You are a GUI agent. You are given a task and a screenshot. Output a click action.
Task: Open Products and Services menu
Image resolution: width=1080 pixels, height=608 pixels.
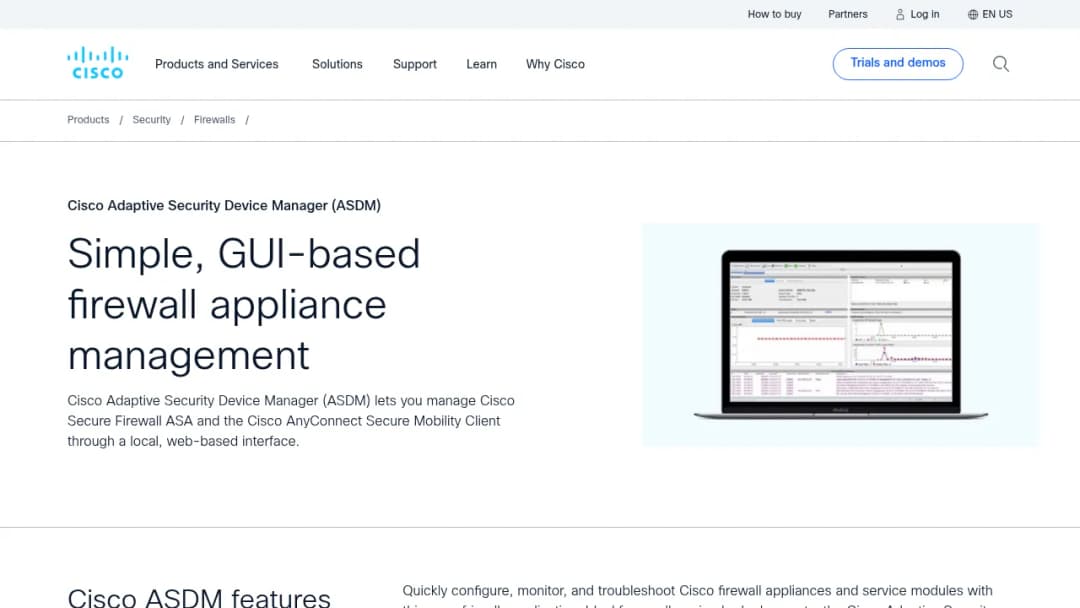click(x=216, y=64)
